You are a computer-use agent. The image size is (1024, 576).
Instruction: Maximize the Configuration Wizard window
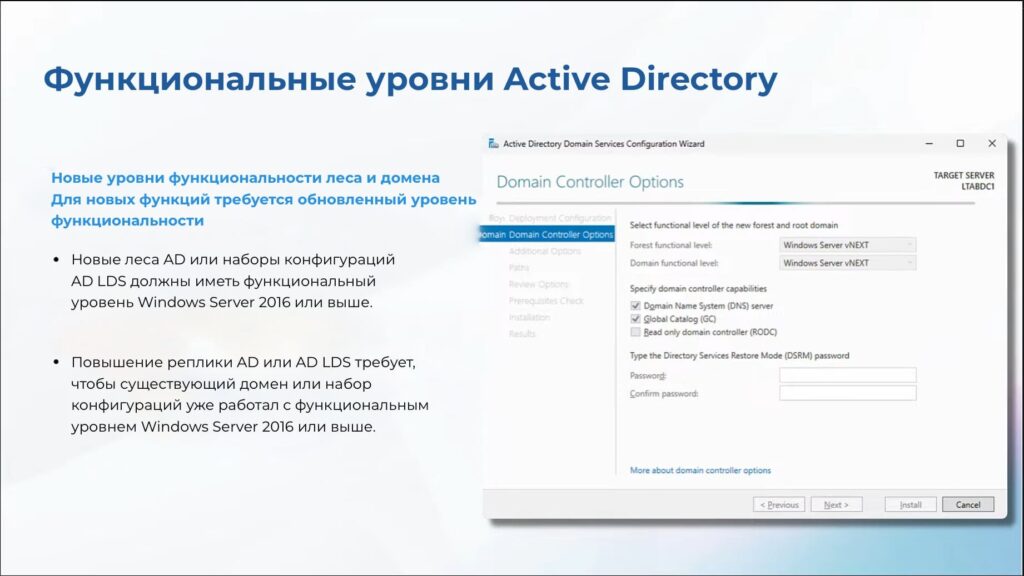[x=960, y=144]
